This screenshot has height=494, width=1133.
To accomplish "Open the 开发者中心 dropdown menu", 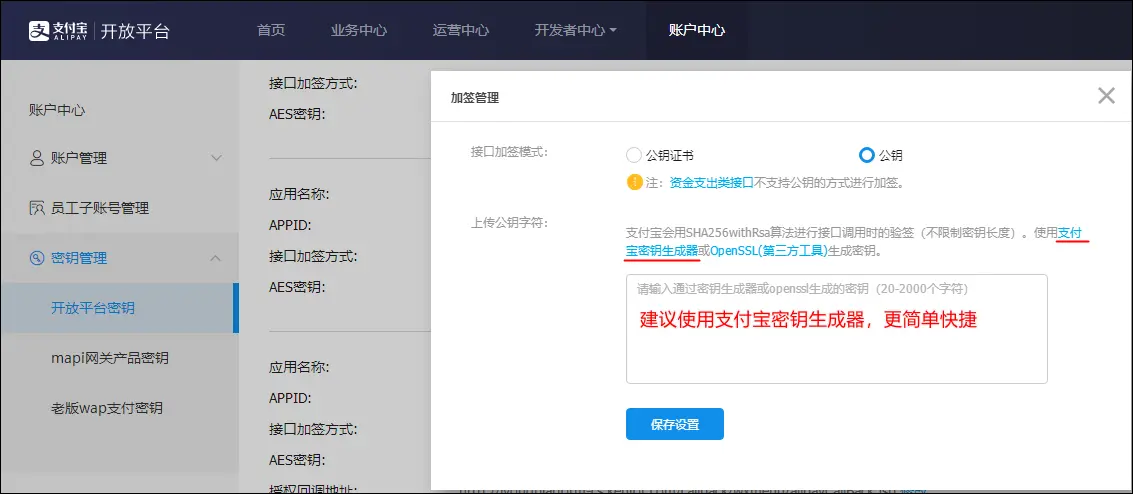I will (575, 30).
